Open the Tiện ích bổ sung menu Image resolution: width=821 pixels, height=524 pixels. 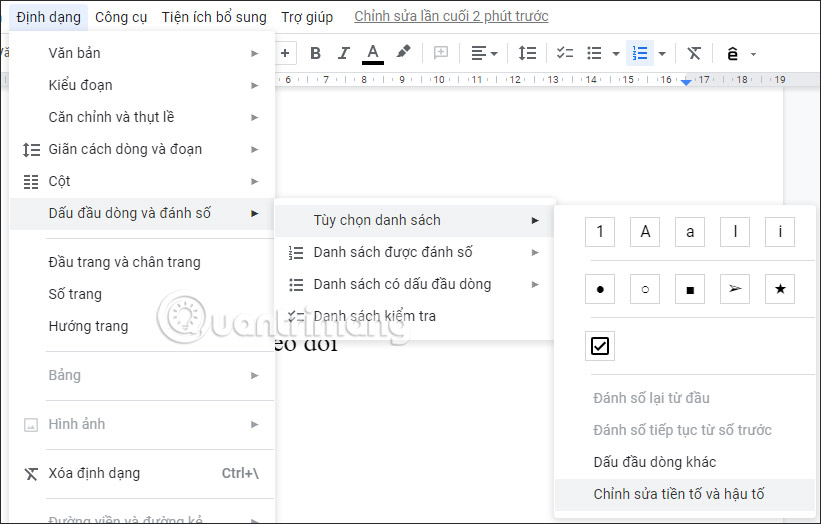(214, 17)
